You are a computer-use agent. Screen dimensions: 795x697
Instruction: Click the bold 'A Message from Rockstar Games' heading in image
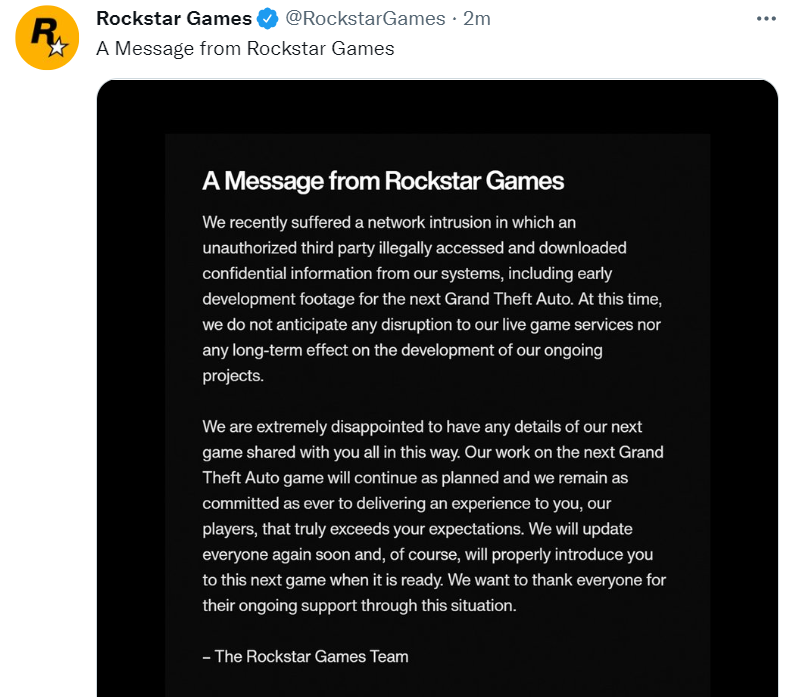coord(383,181)
